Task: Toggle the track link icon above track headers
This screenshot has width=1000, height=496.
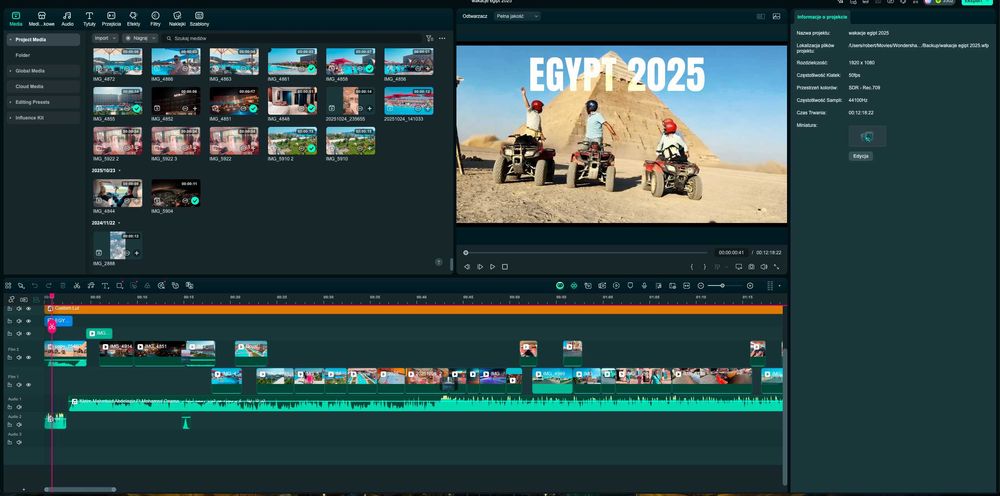Action: [x=11, y=300]
